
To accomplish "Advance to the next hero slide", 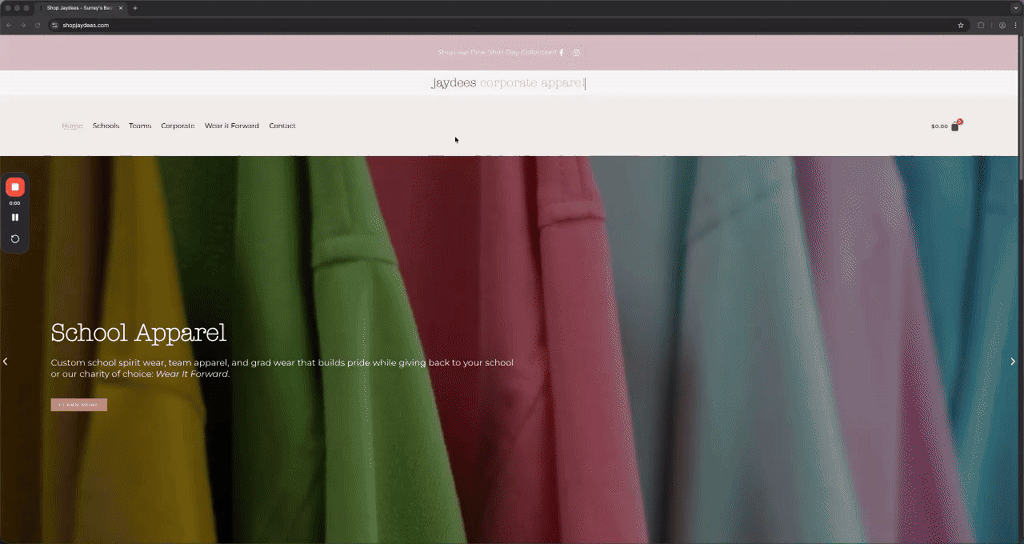I will point(1013,361).
